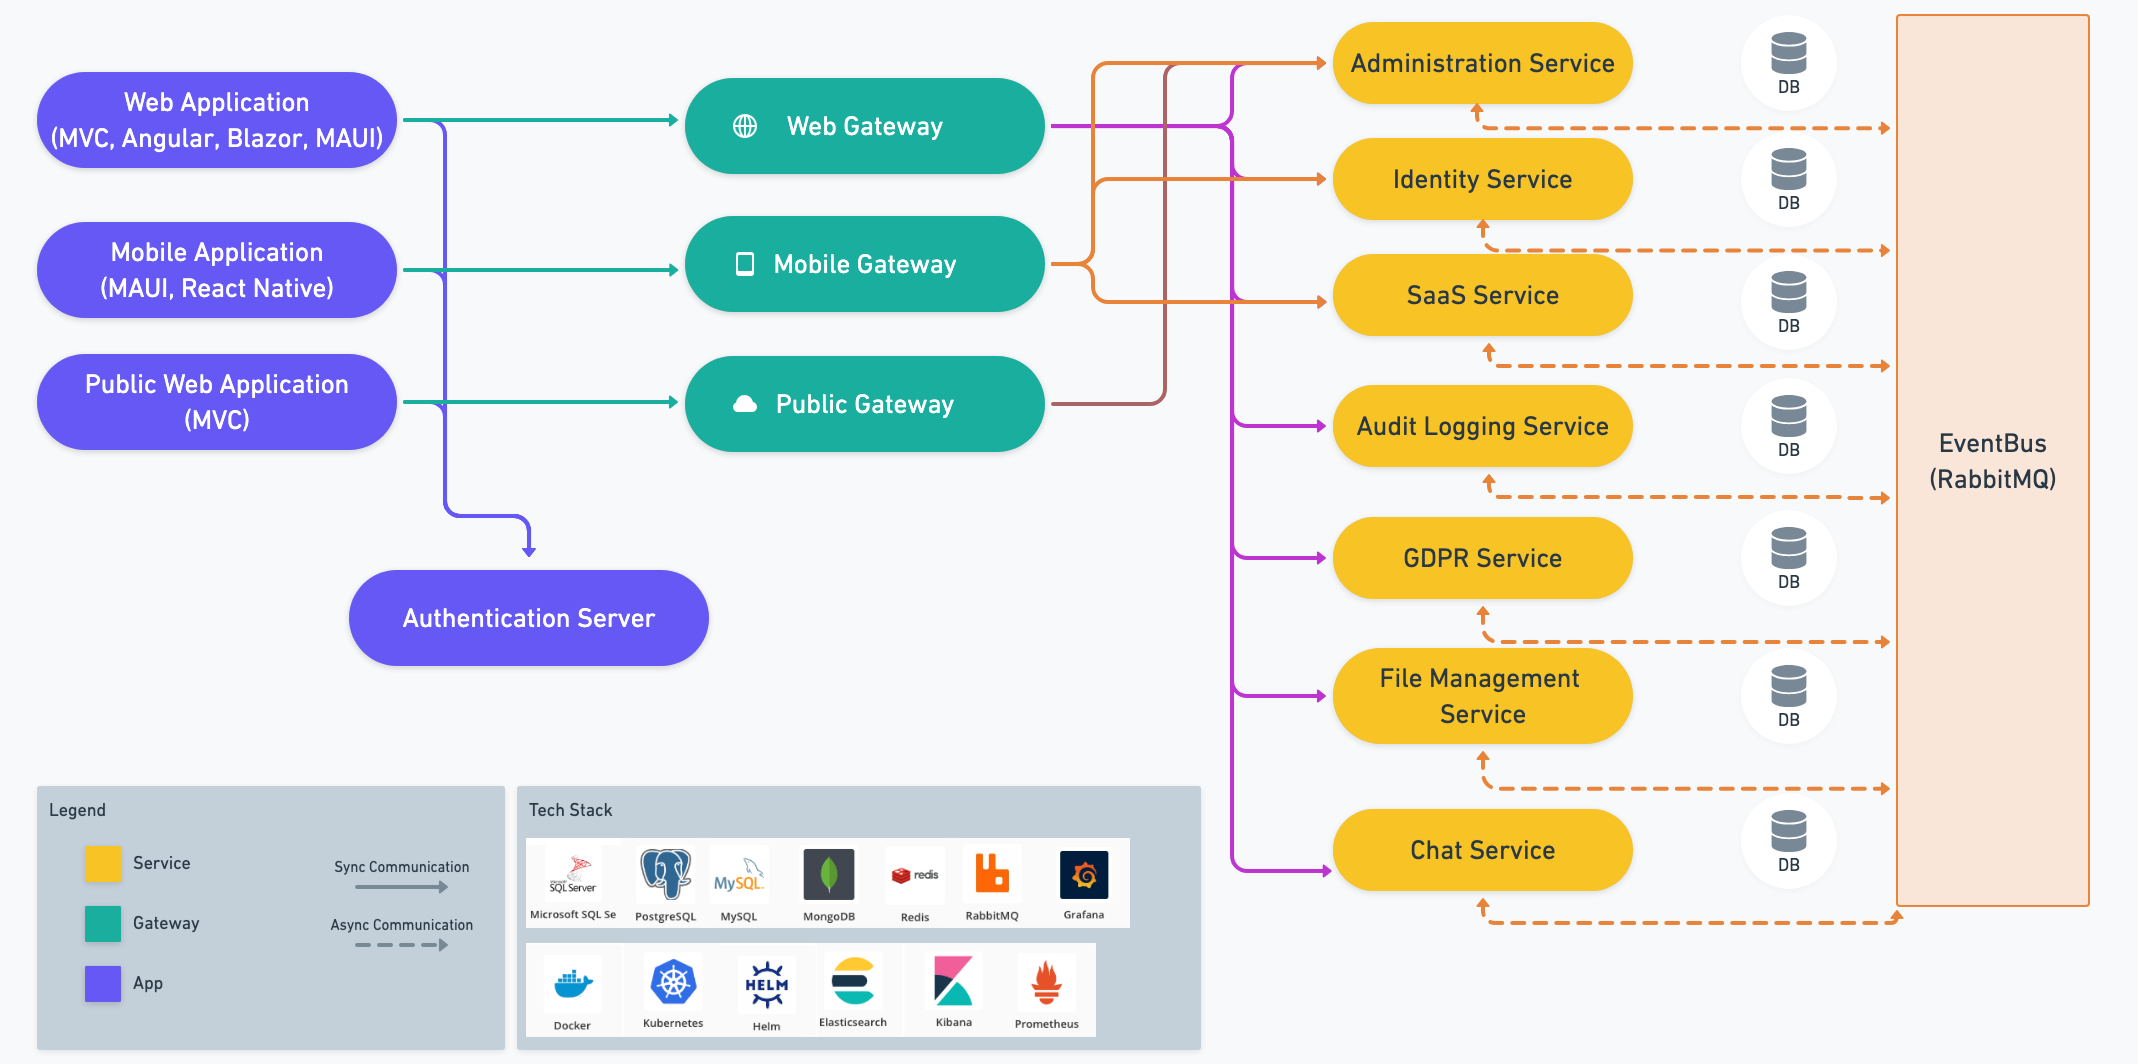Click the Elasticsearch icon
The width and height of the screenshot is (2138, 1064).
pyautogui.click(x=853, y=980)
